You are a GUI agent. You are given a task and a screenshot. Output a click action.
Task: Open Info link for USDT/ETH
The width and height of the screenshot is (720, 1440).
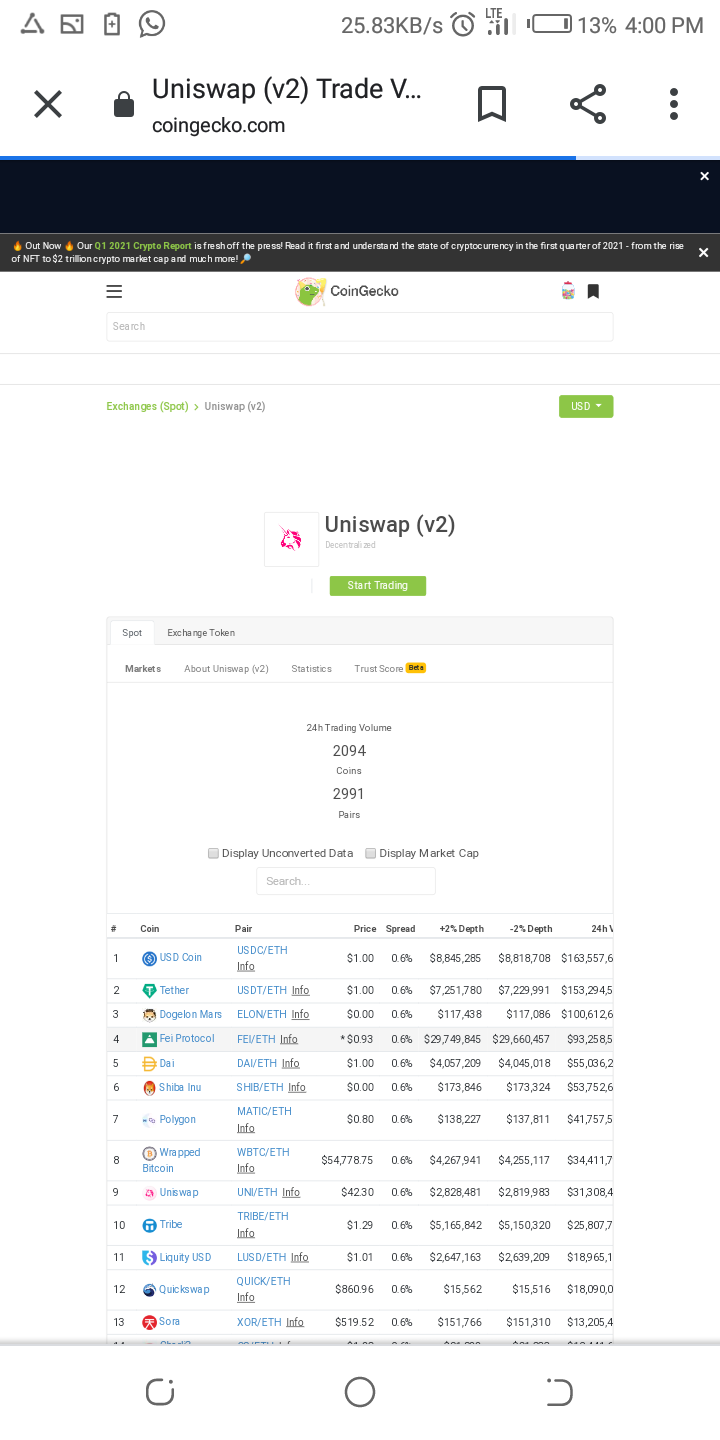coord(300,990)
